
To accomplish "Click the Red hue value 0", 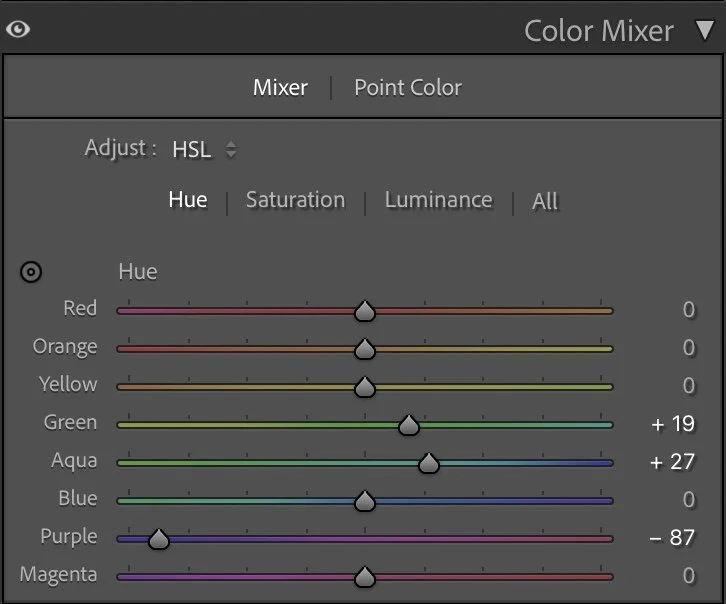I will coord(688,310).
